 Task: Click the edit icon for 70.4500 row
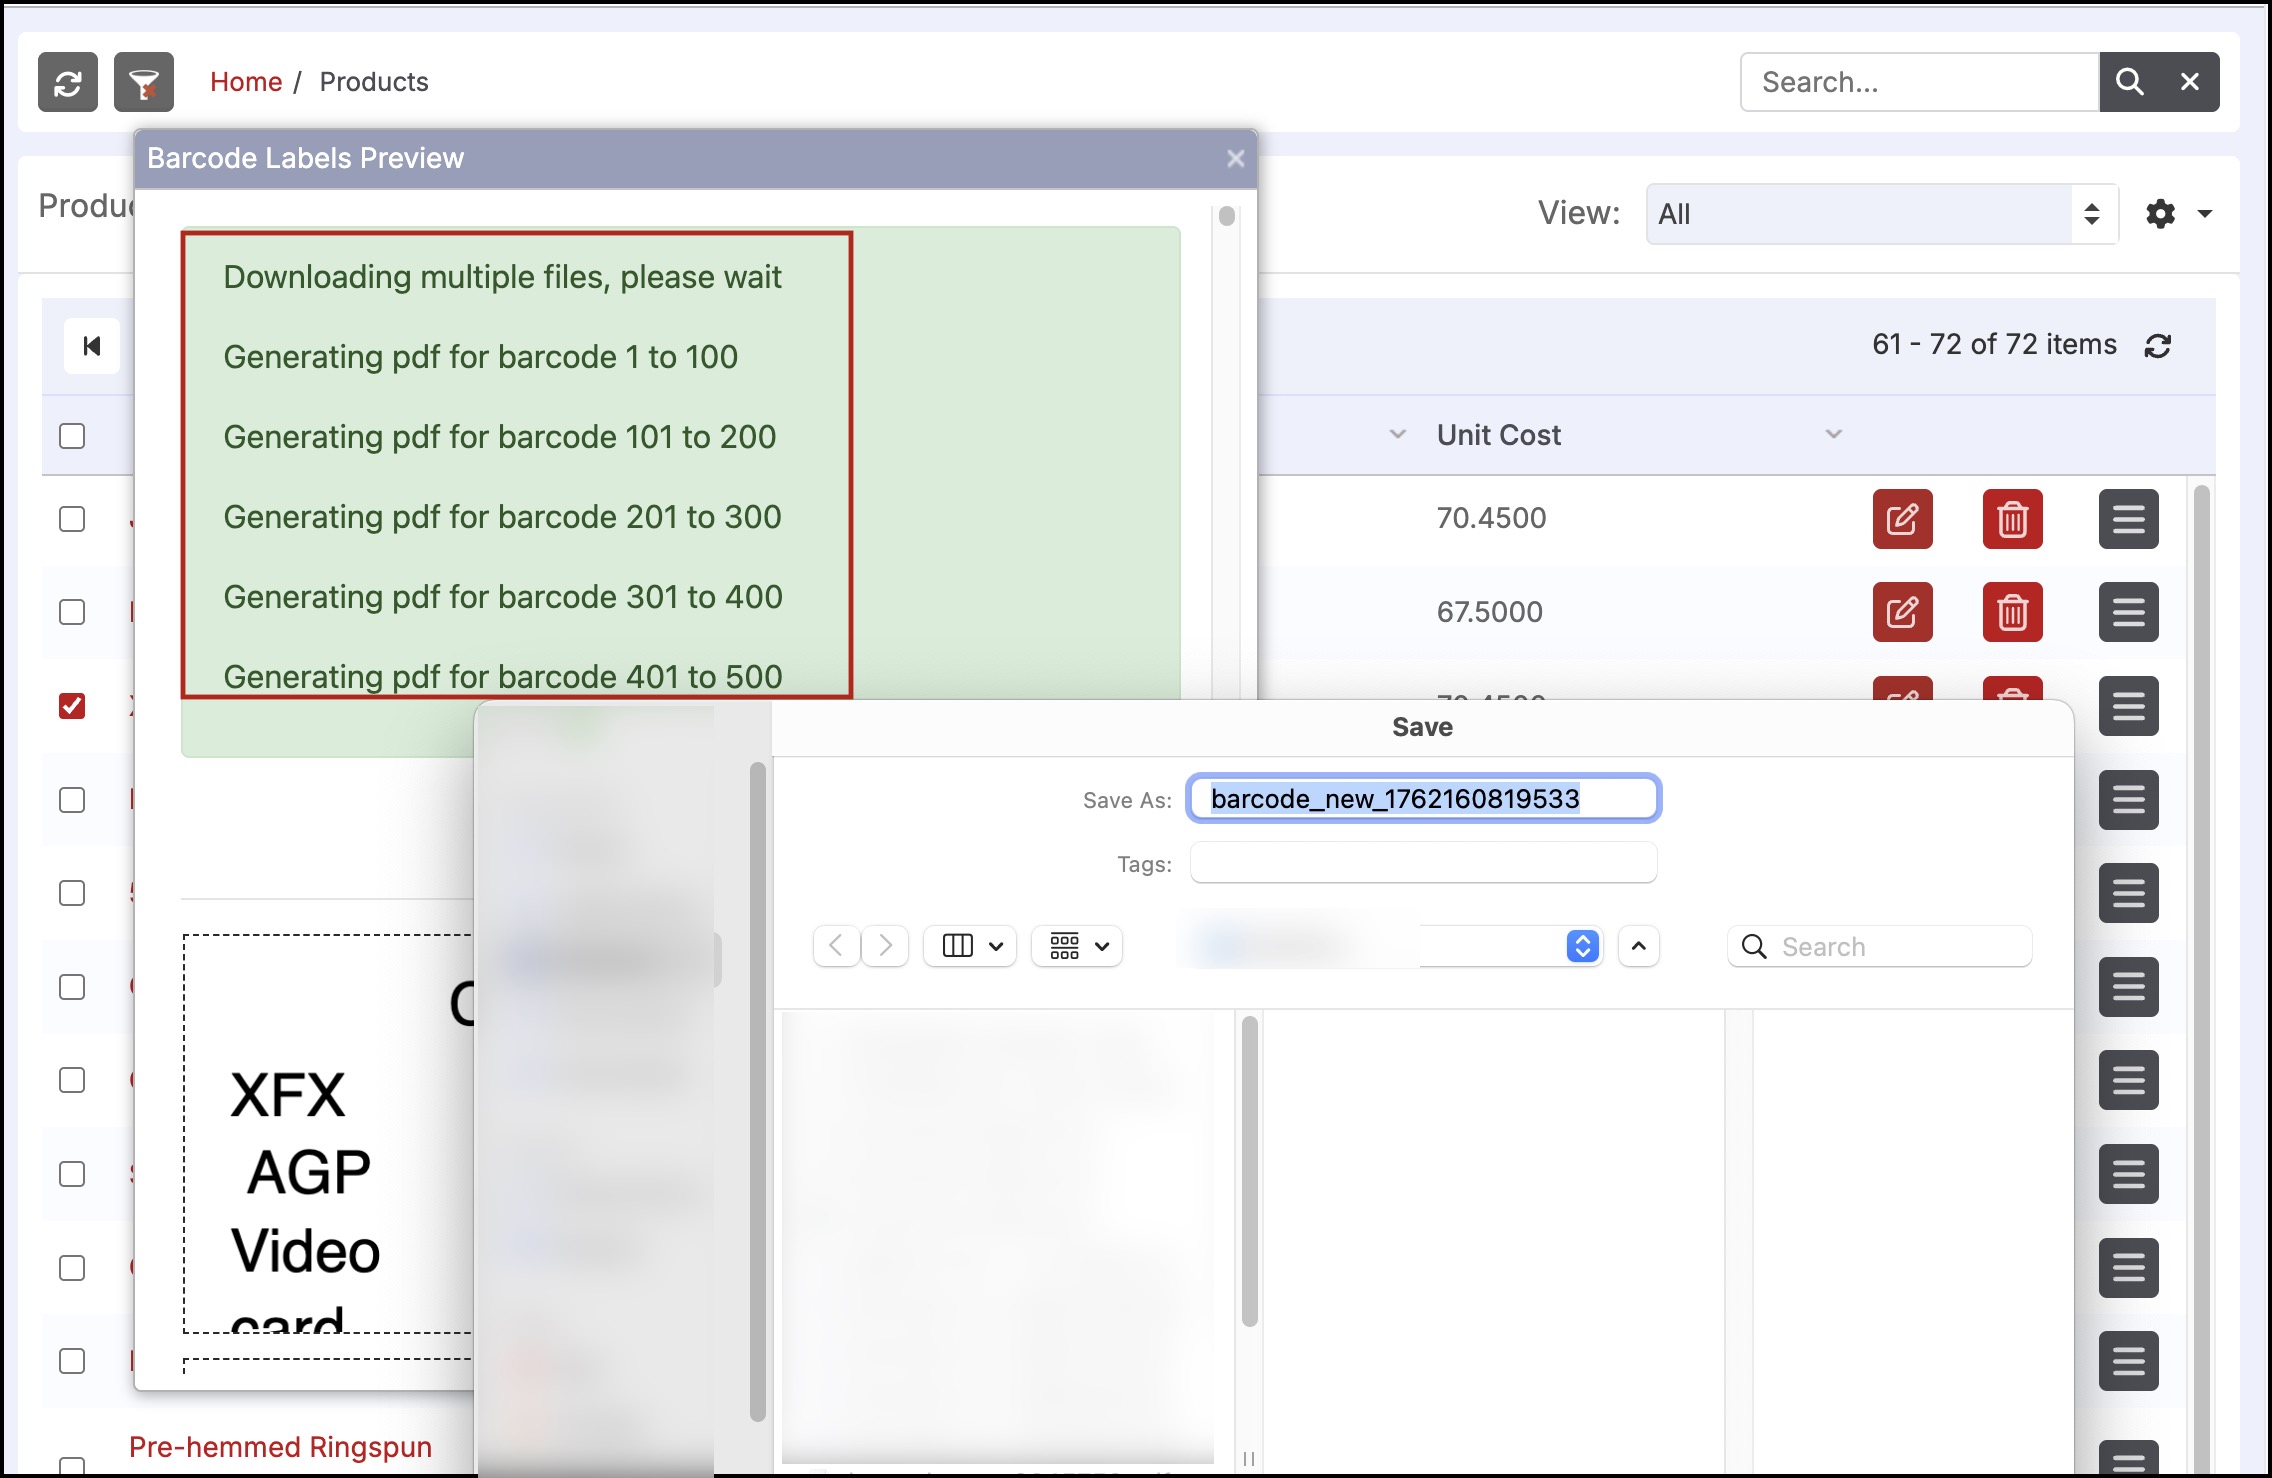tap(1902, 519)
